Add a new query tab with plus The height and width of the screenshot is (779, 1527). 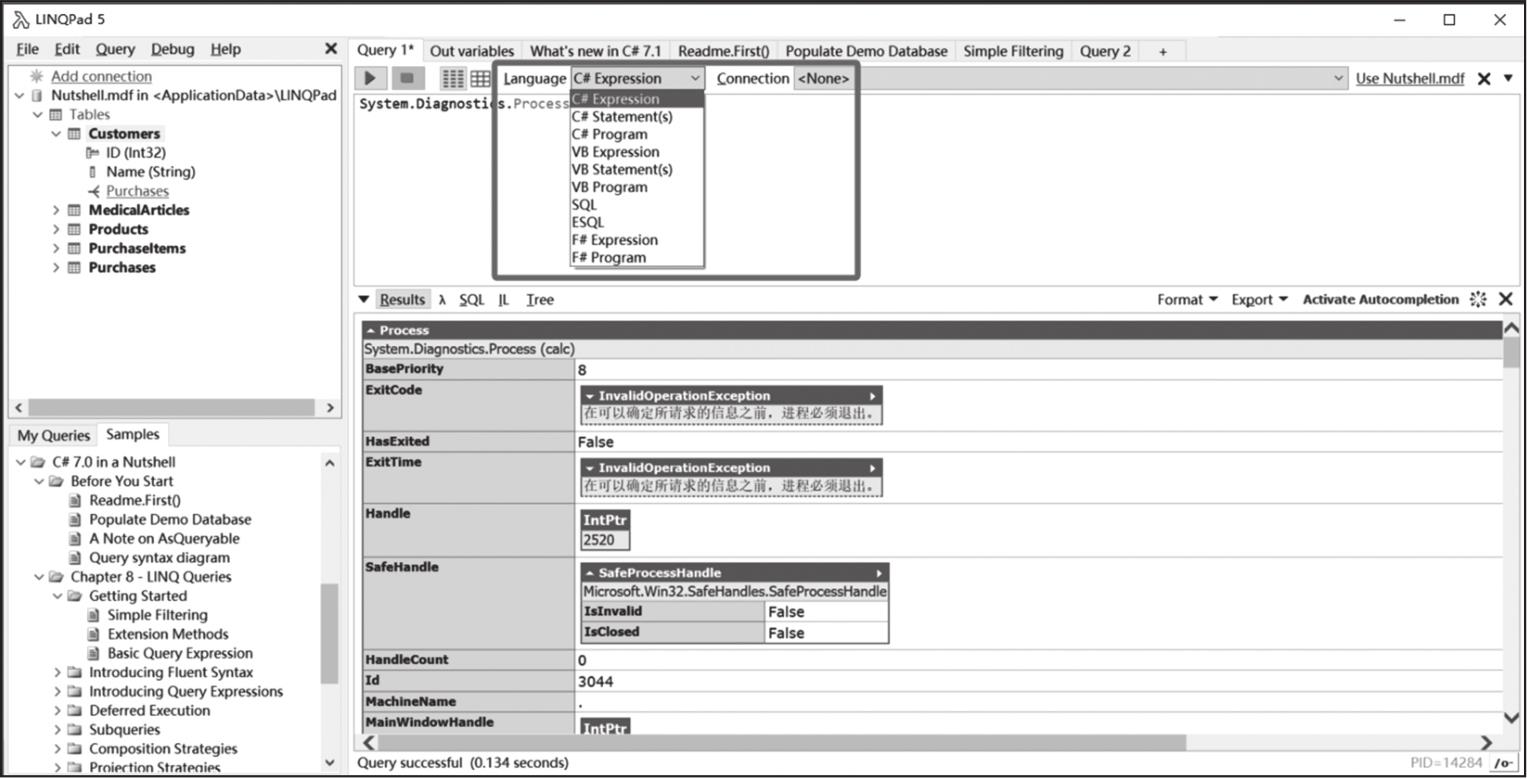[x=1162, y=51]
